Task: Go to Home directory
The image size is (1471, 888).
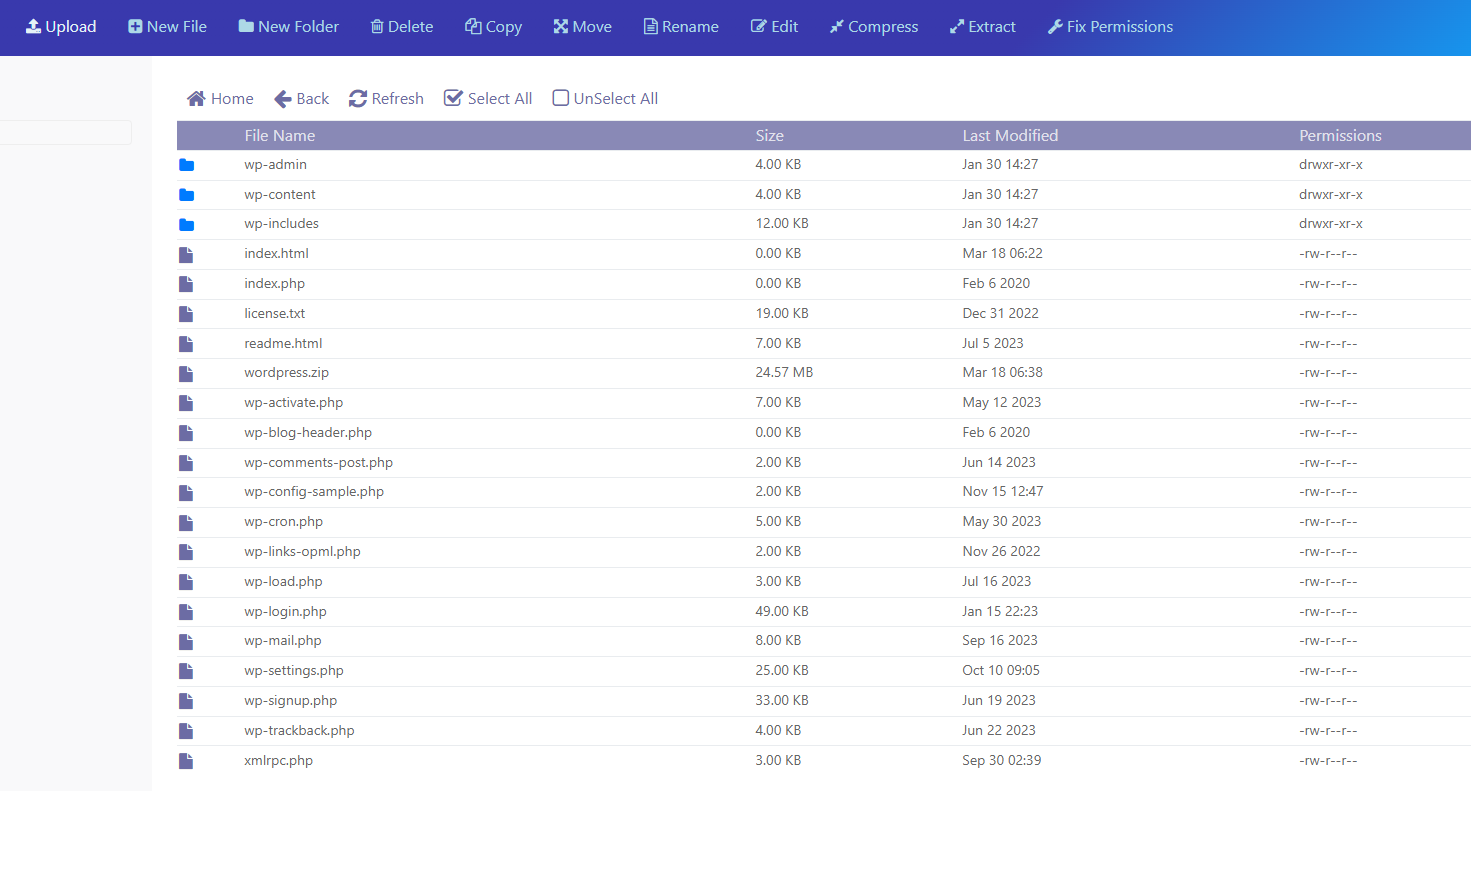Action: (x=220, y=98)
